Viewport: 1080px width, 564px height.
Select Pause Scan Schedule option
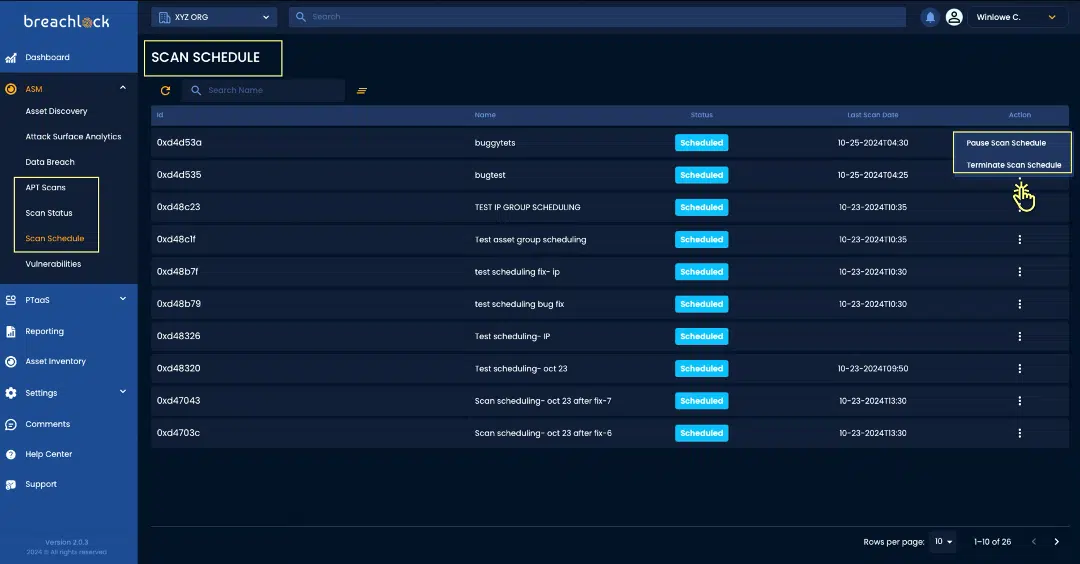(x=1006, y=143)
